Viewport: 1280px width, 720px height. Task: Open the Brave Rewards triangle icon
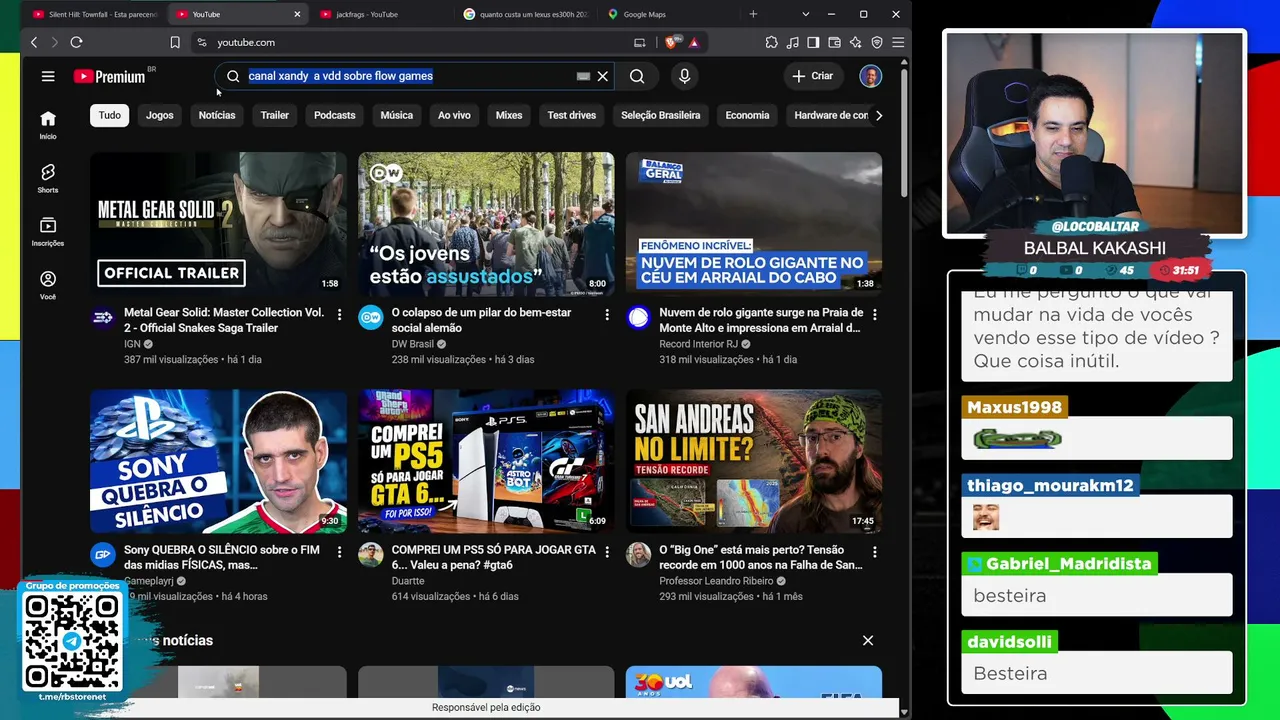694,42
